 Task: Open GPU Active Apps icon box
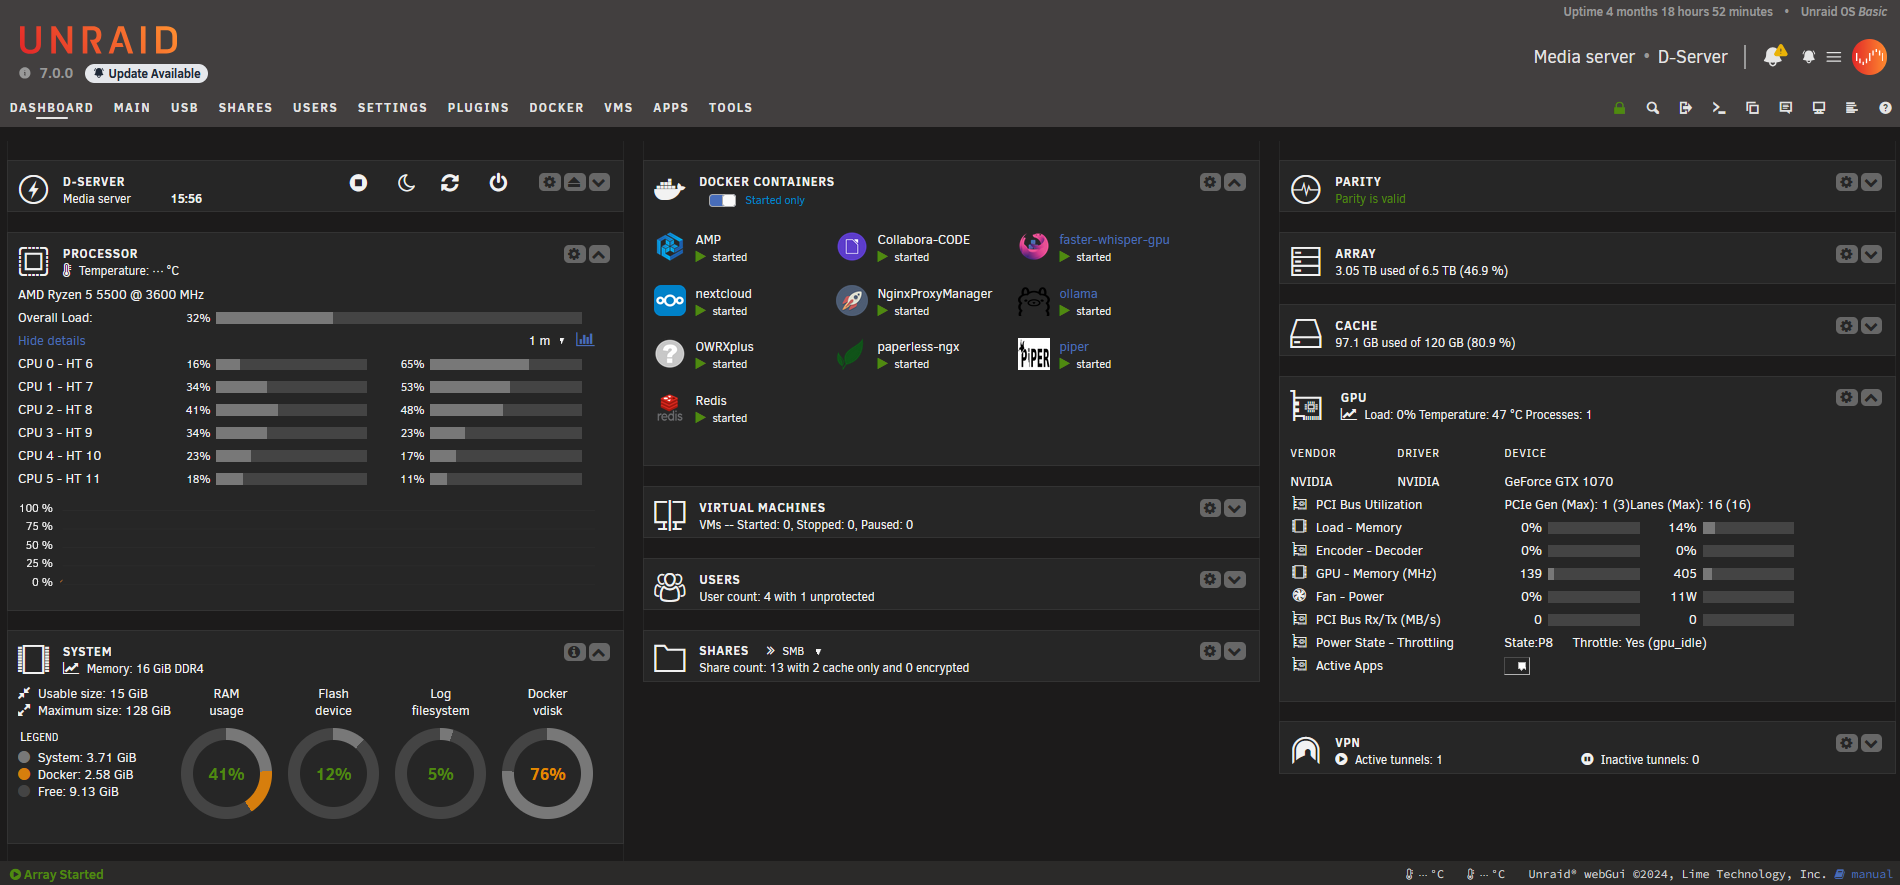pos(1517,666)
